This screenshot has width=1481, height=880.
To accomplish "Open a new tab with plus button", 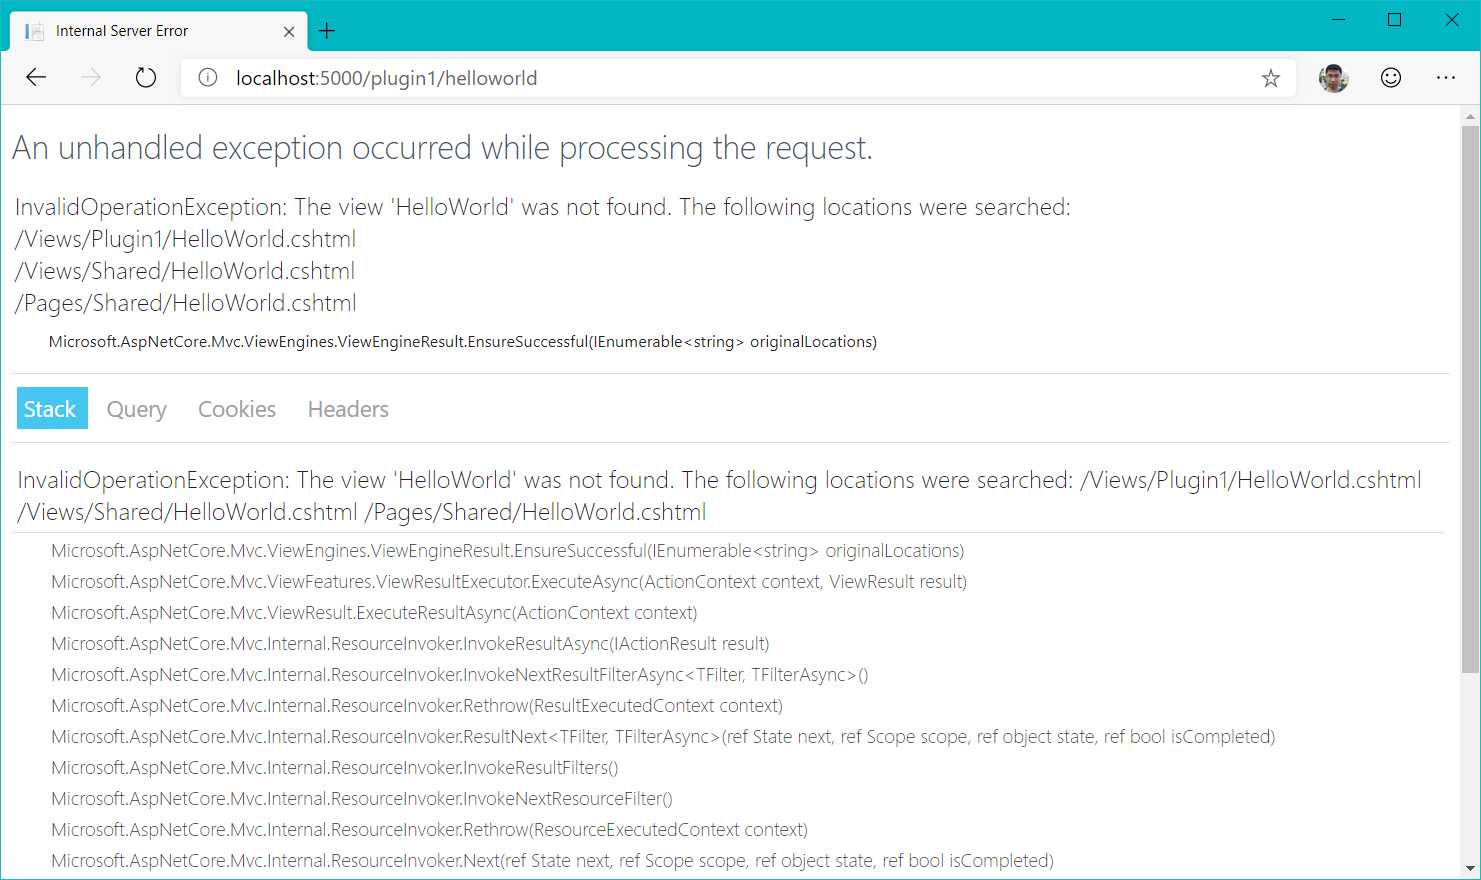I will point(326,31).
